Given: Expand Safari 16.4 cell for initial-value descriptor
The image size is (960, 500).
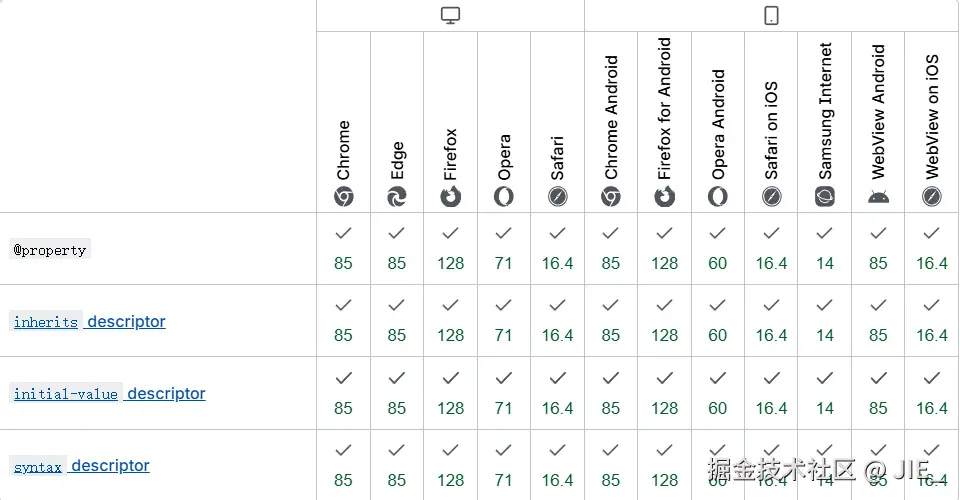Looking at the screenshot, I should click(558, 393).
